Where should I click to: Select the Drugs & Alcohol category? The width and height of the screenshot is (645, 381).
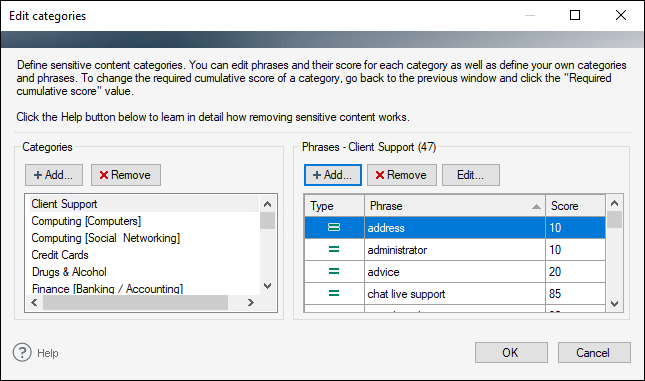[143, 272]
